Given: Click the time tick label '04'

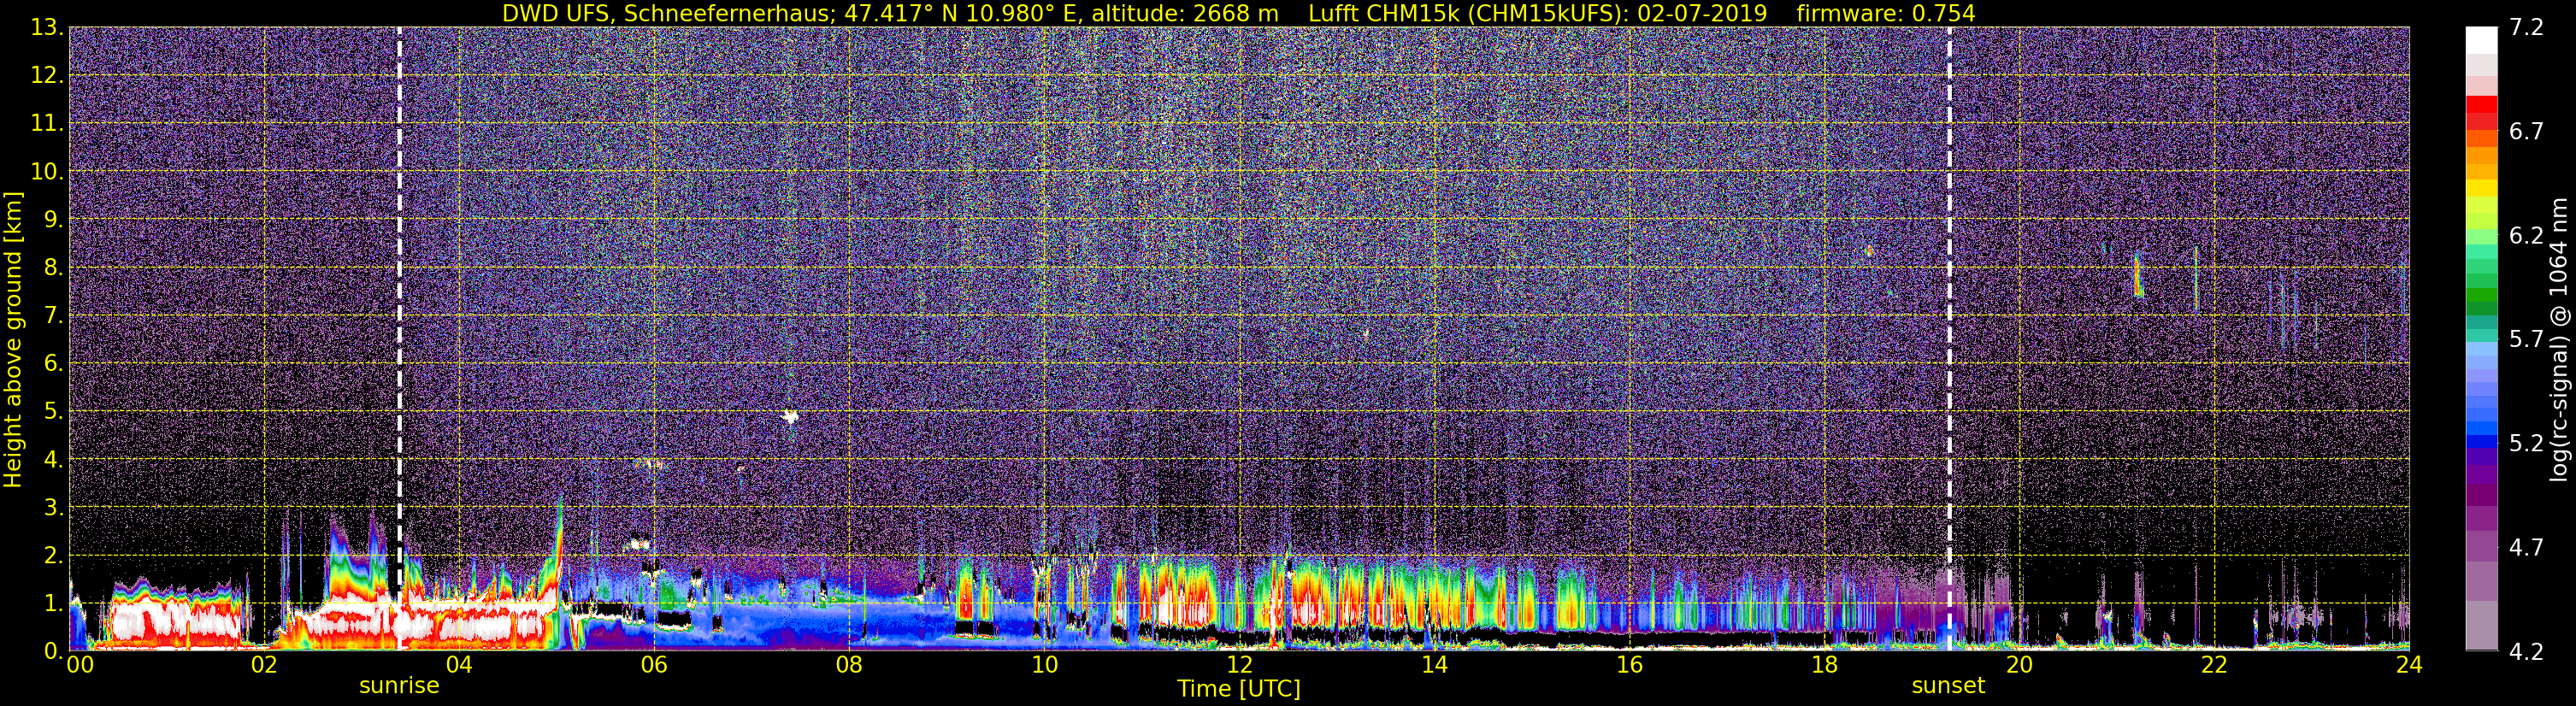Looking at the screenshot, I should tap(459, 665).
